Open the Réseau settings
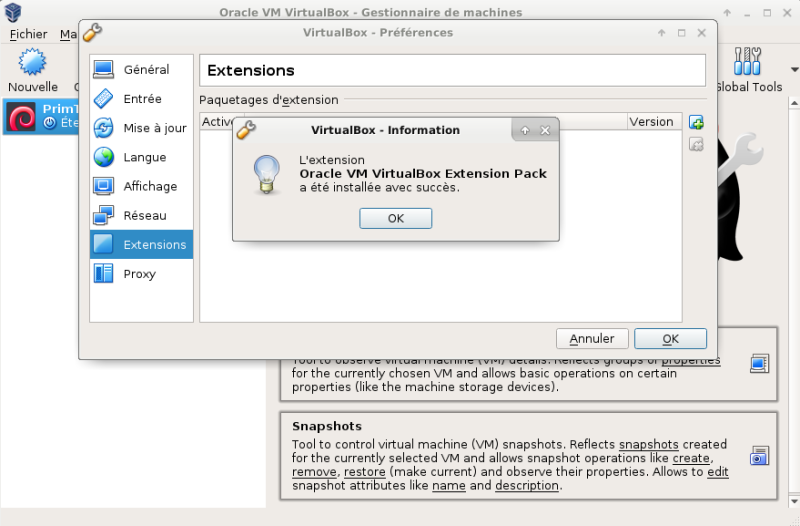This screenshot has width=800, height=526. pos(141,215)
